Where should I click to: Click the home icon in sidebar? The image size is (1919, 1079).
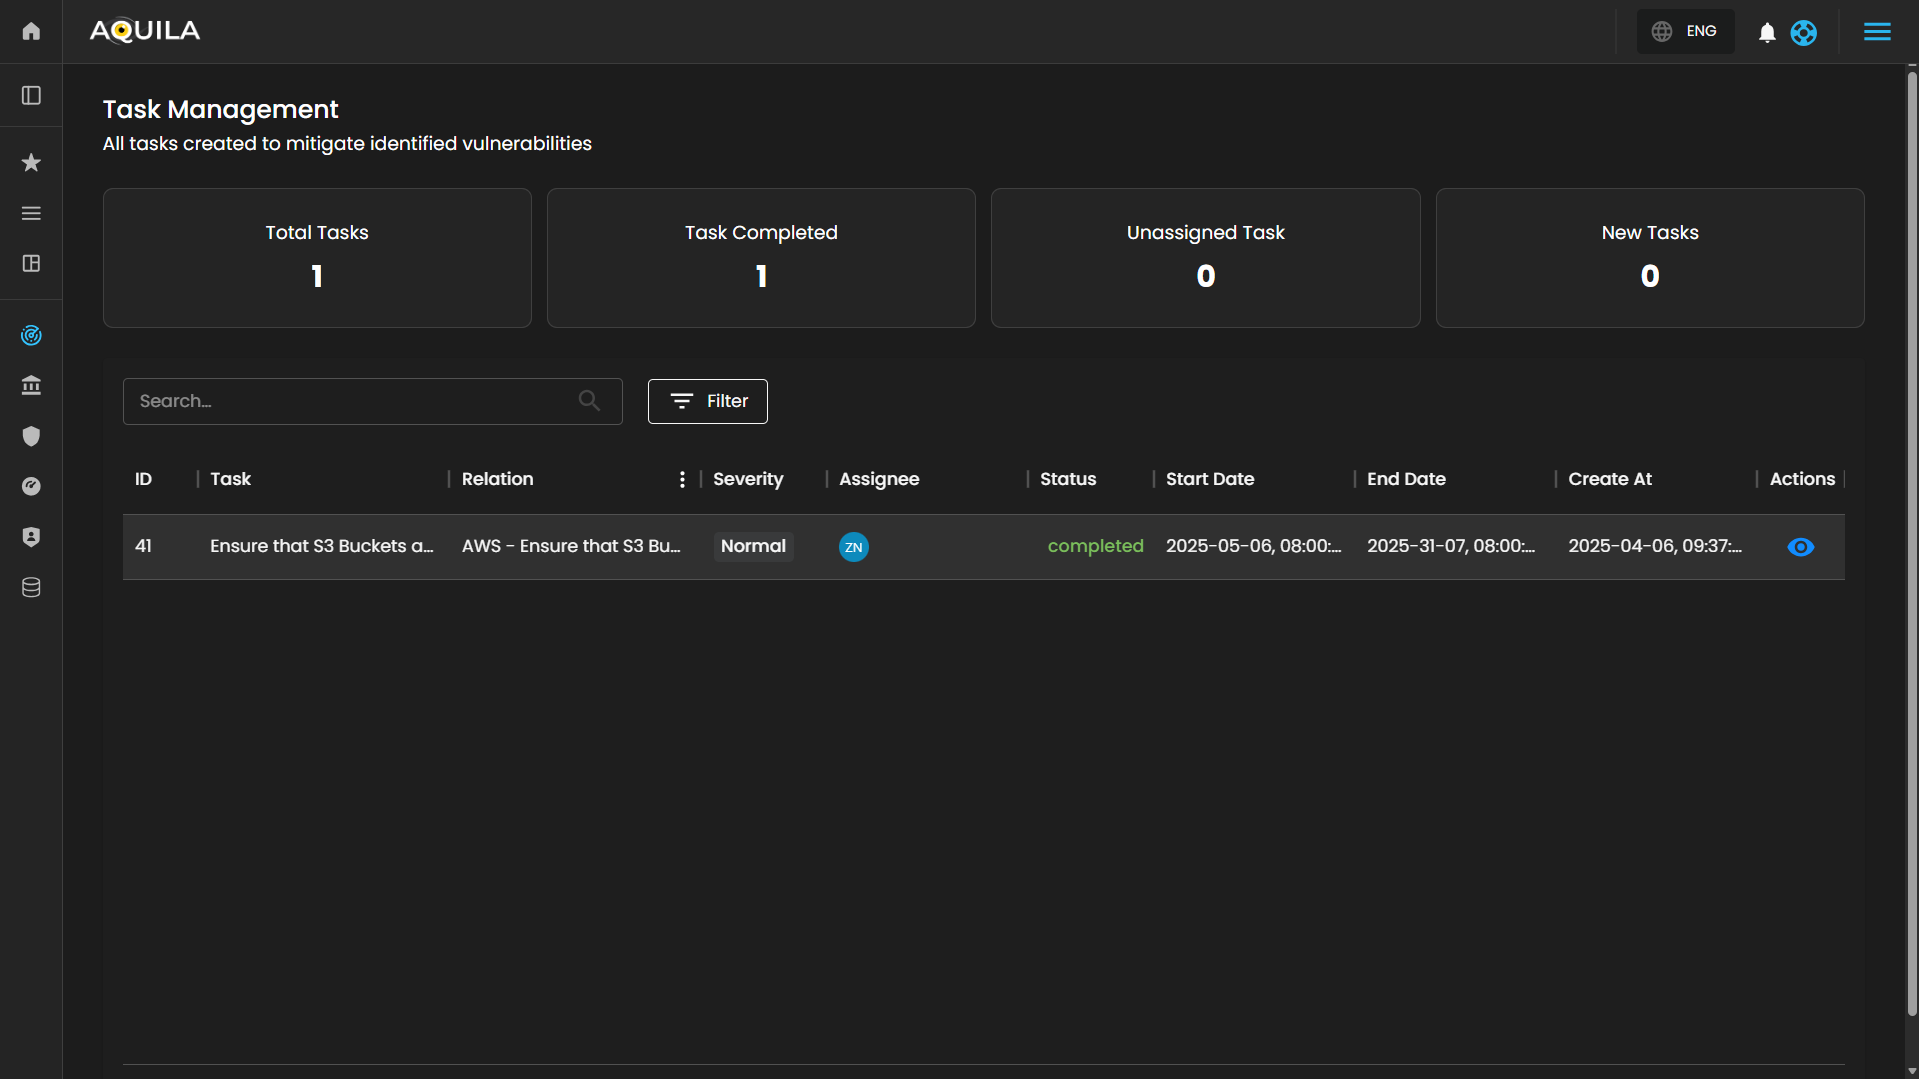pos(31,31)
